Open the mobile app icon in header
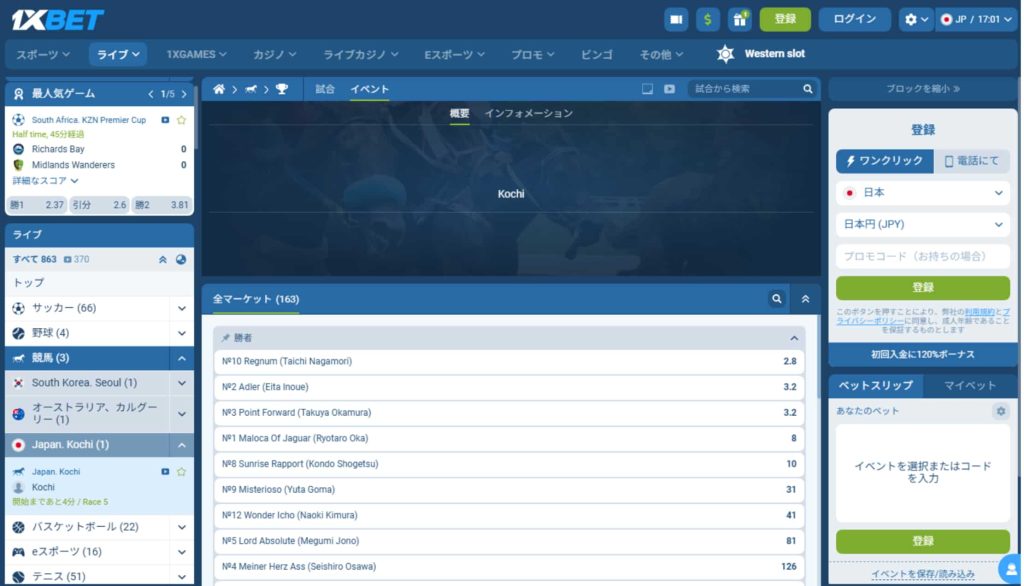 (676, 20)
